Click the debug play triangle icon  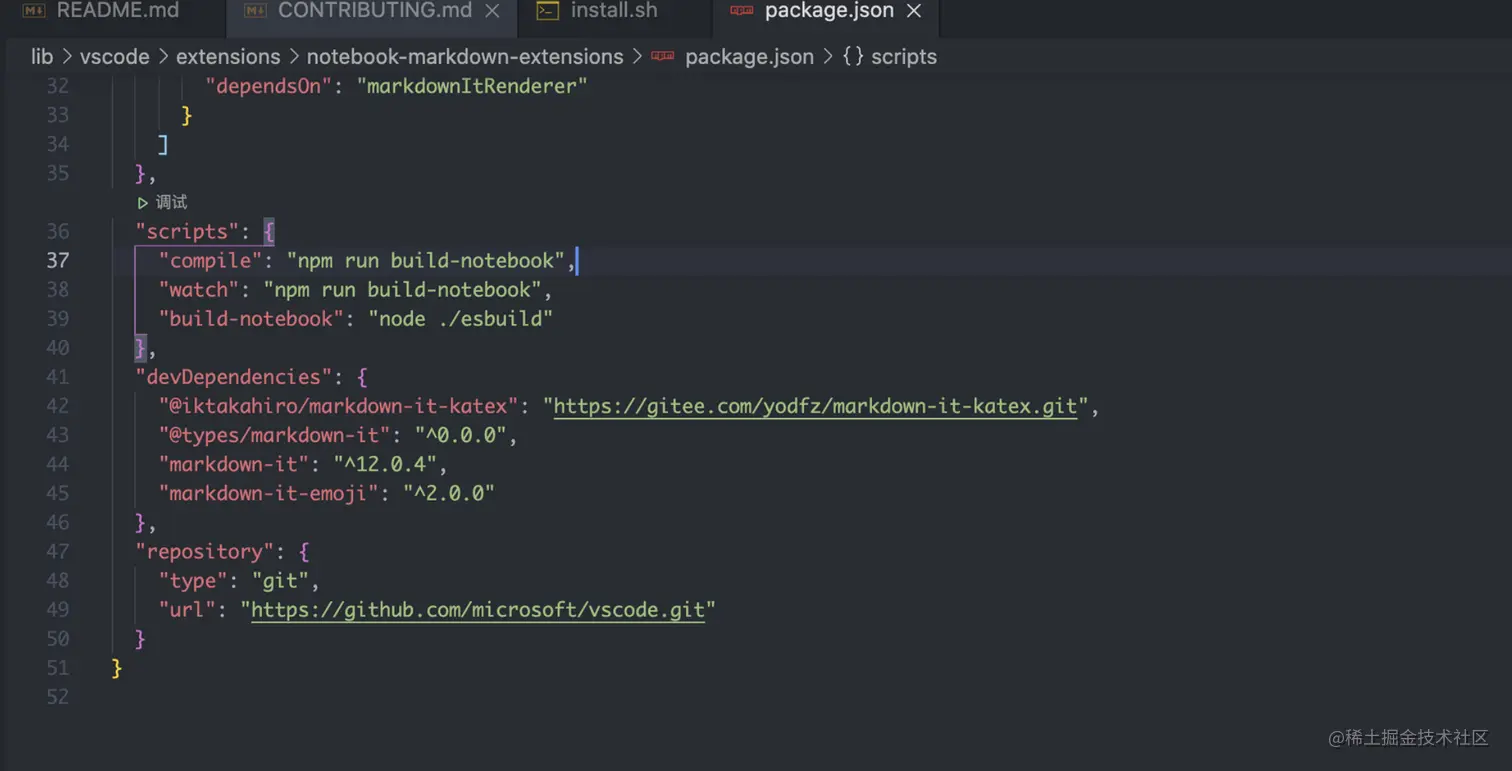click(x=143, y=203)
